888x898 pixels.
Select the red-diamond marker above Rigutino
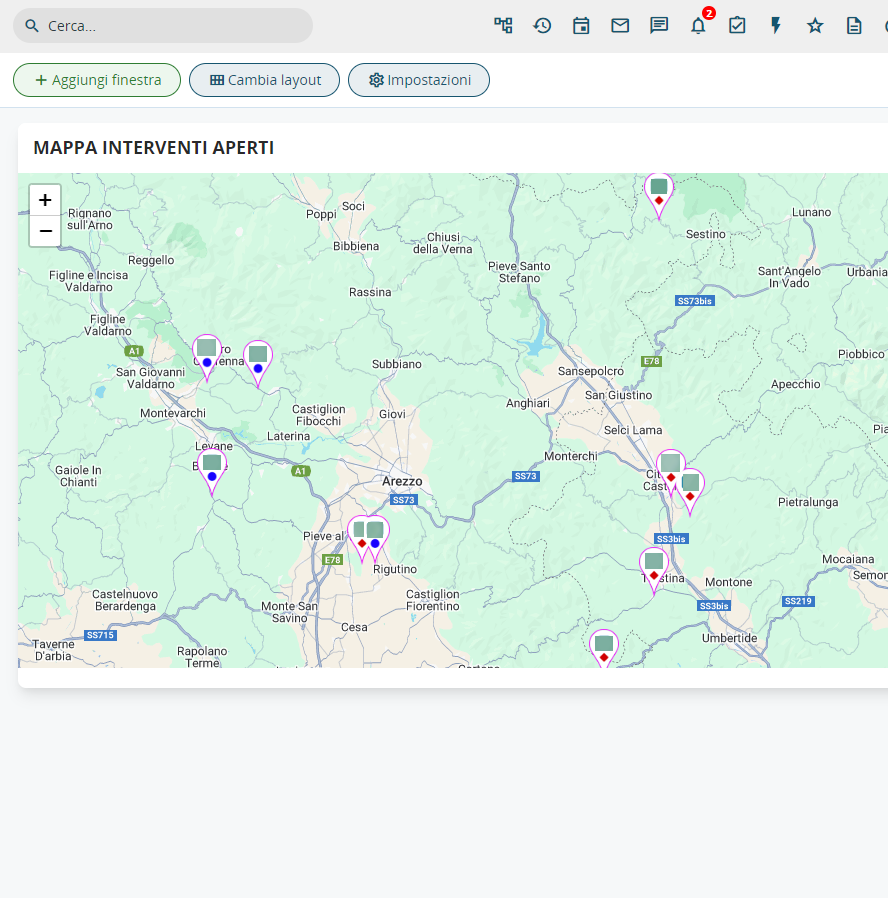coord(360,537)
